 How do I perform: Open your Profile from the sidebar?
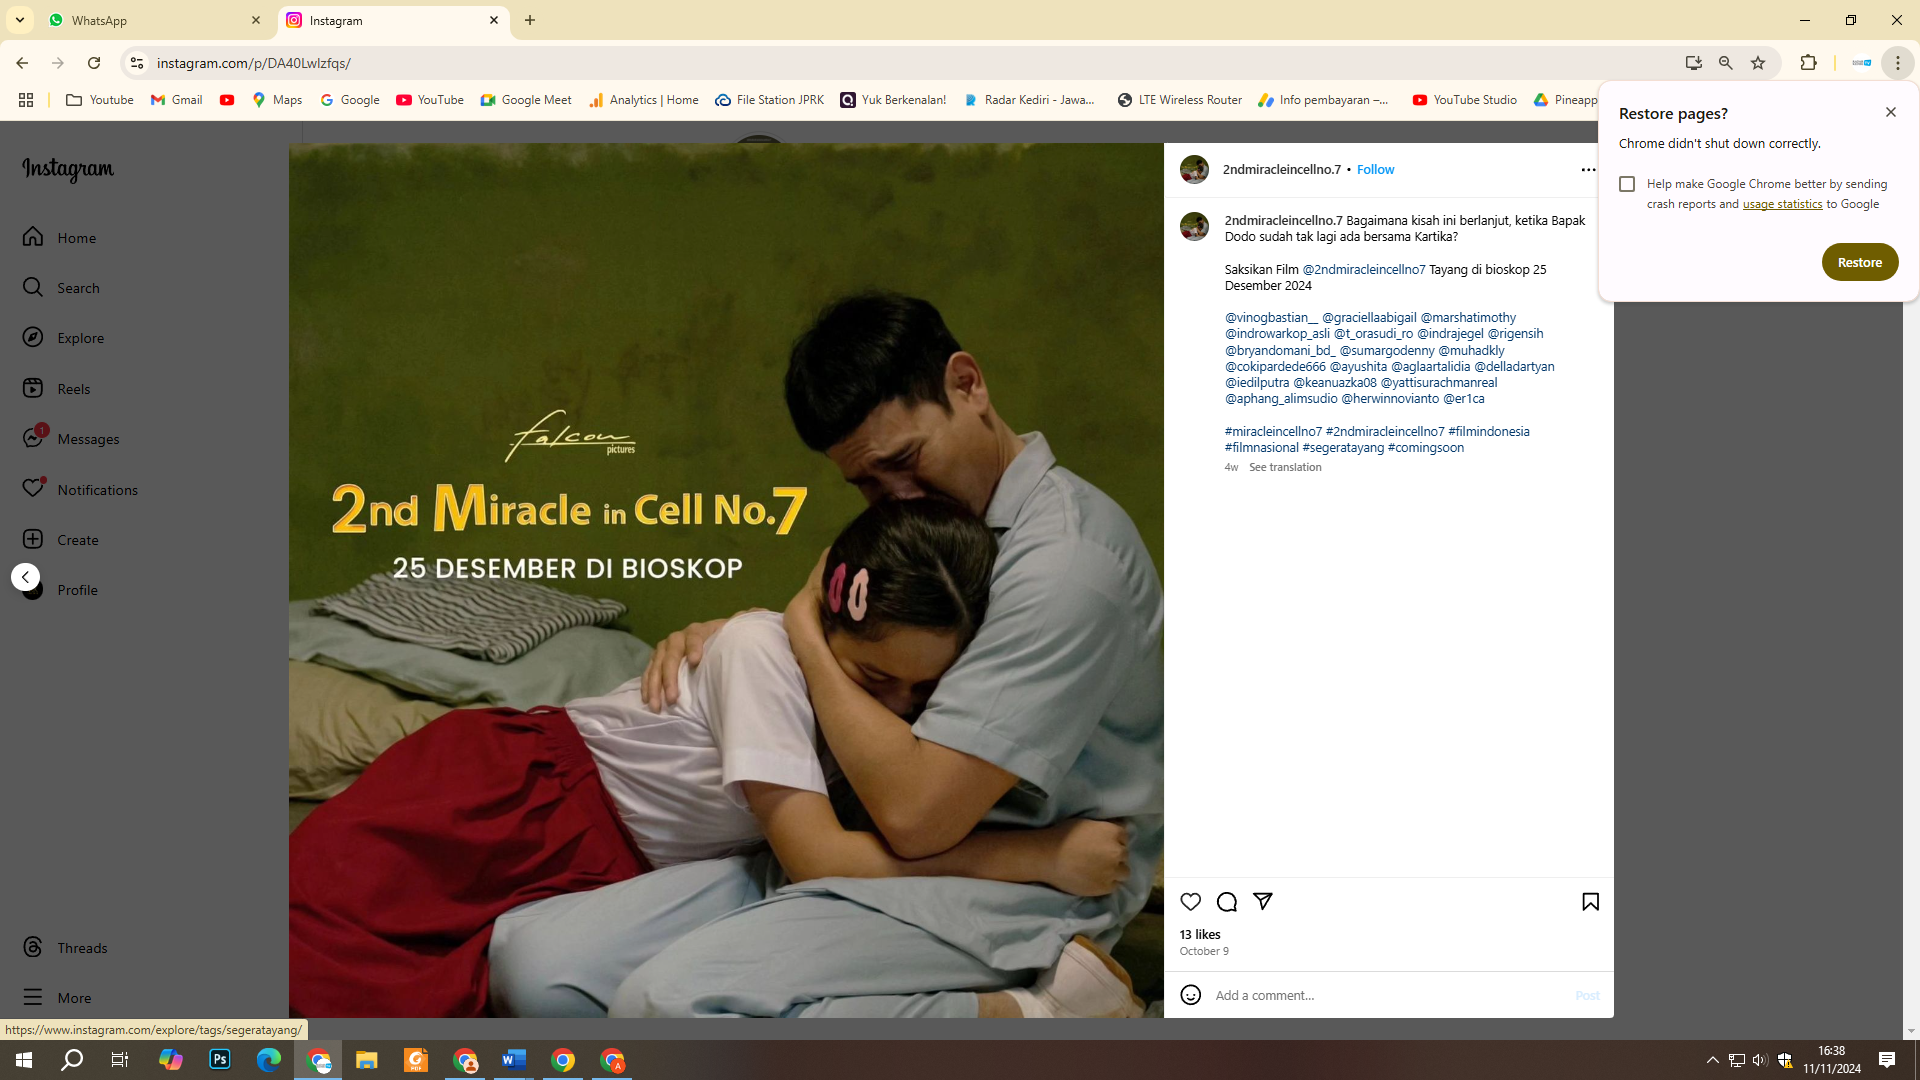pos(60,590)
